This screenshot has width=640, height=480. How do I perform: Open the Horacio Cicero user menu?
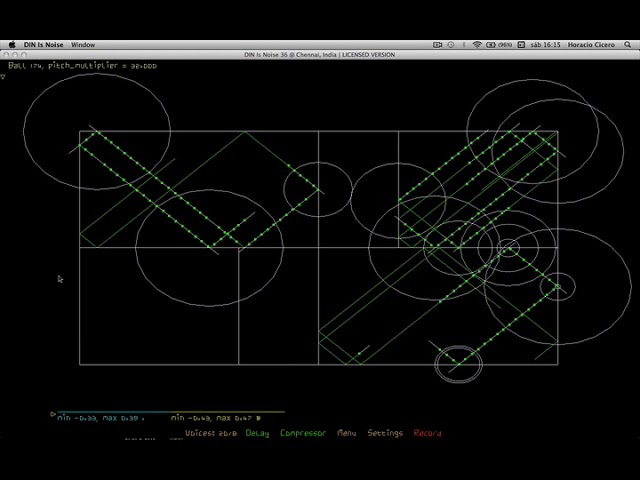click(x=591, y=45)
